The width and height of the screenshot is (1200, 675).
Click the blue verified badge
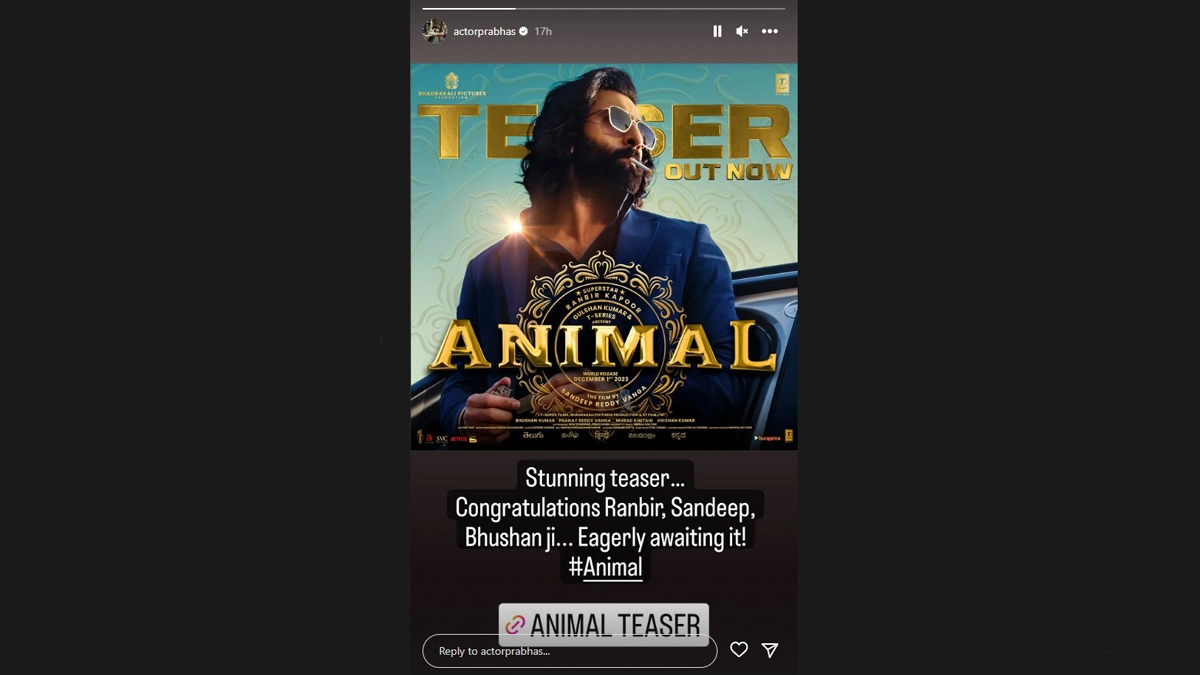click(x=524, y=31)
